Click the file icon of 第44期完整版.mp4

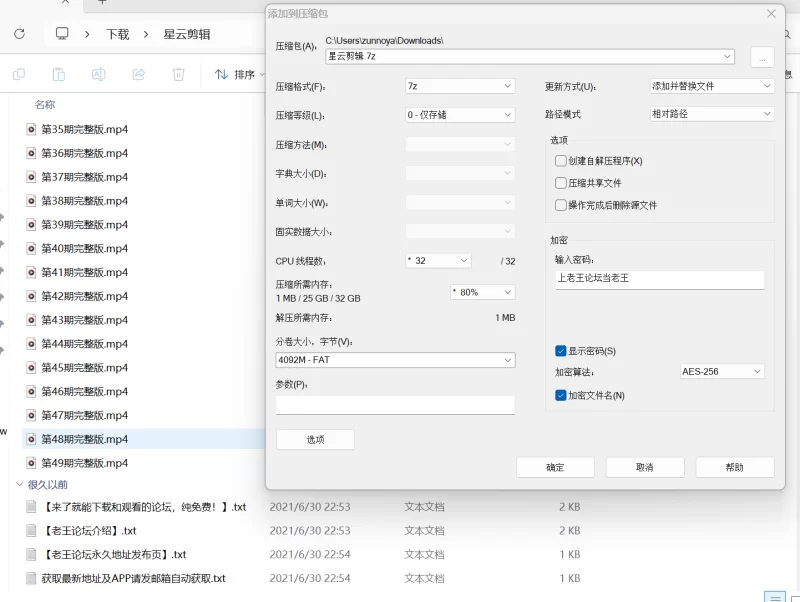[x=31, y=343]
